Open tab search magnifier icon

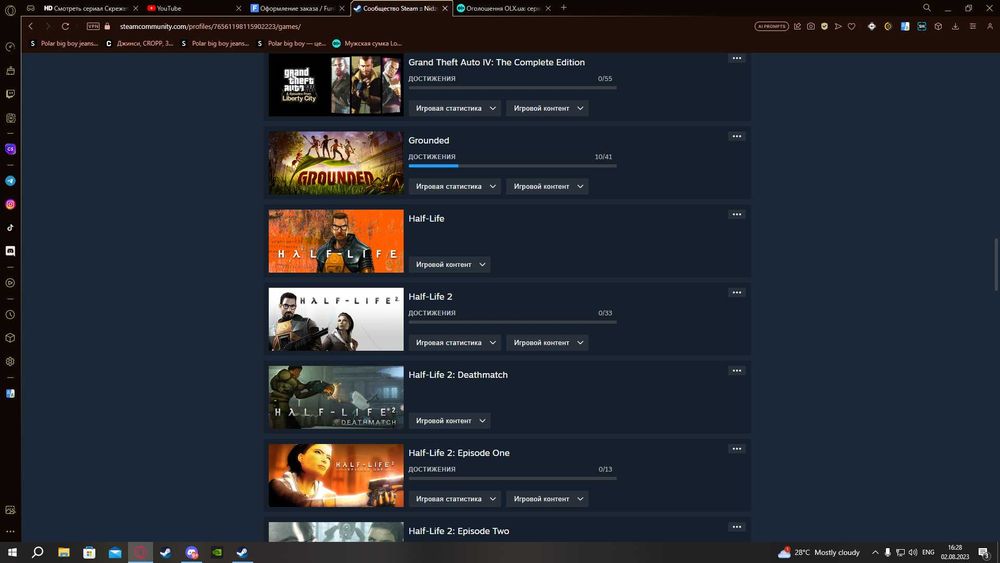tap(927, 8)
